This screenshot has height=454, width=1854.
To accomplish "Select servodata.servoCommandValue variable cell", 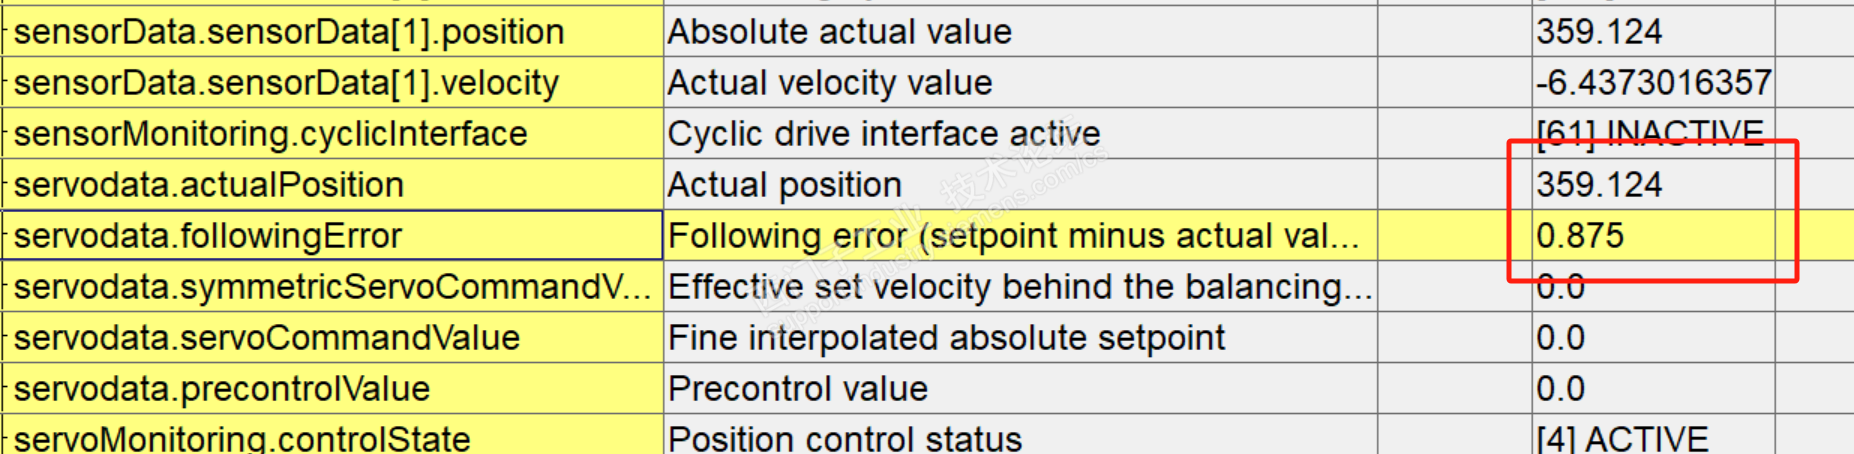I will pyautogui.click(x=267, y=338).
